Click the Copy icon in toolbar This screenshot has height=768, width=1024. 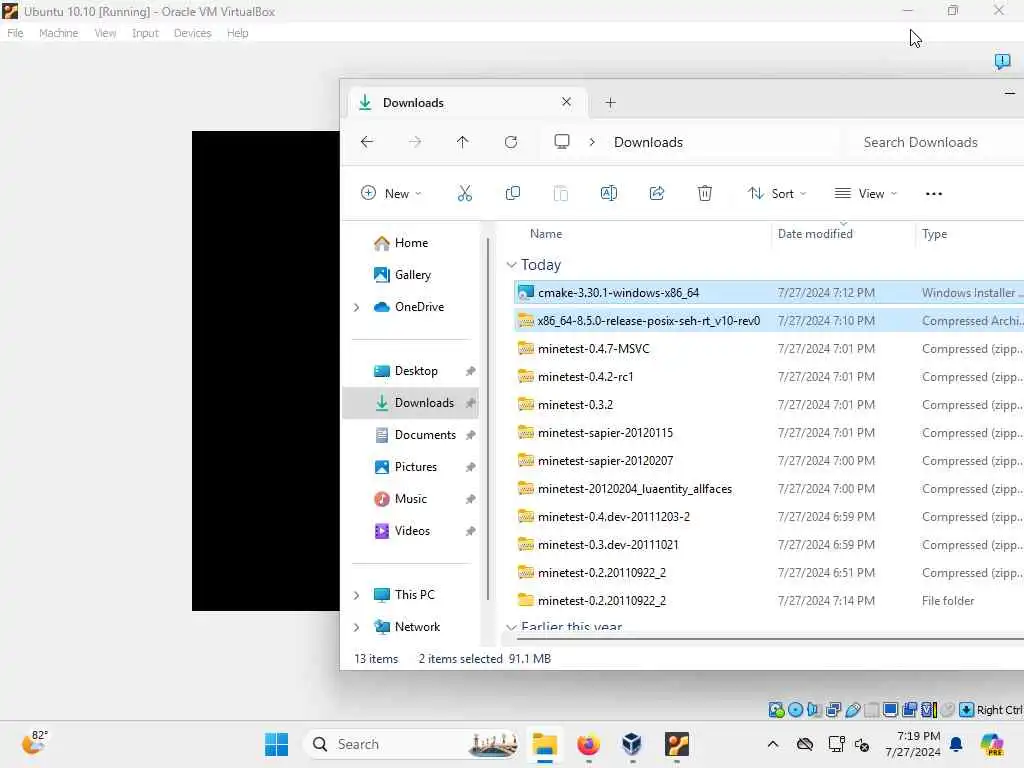click(513, 193)
